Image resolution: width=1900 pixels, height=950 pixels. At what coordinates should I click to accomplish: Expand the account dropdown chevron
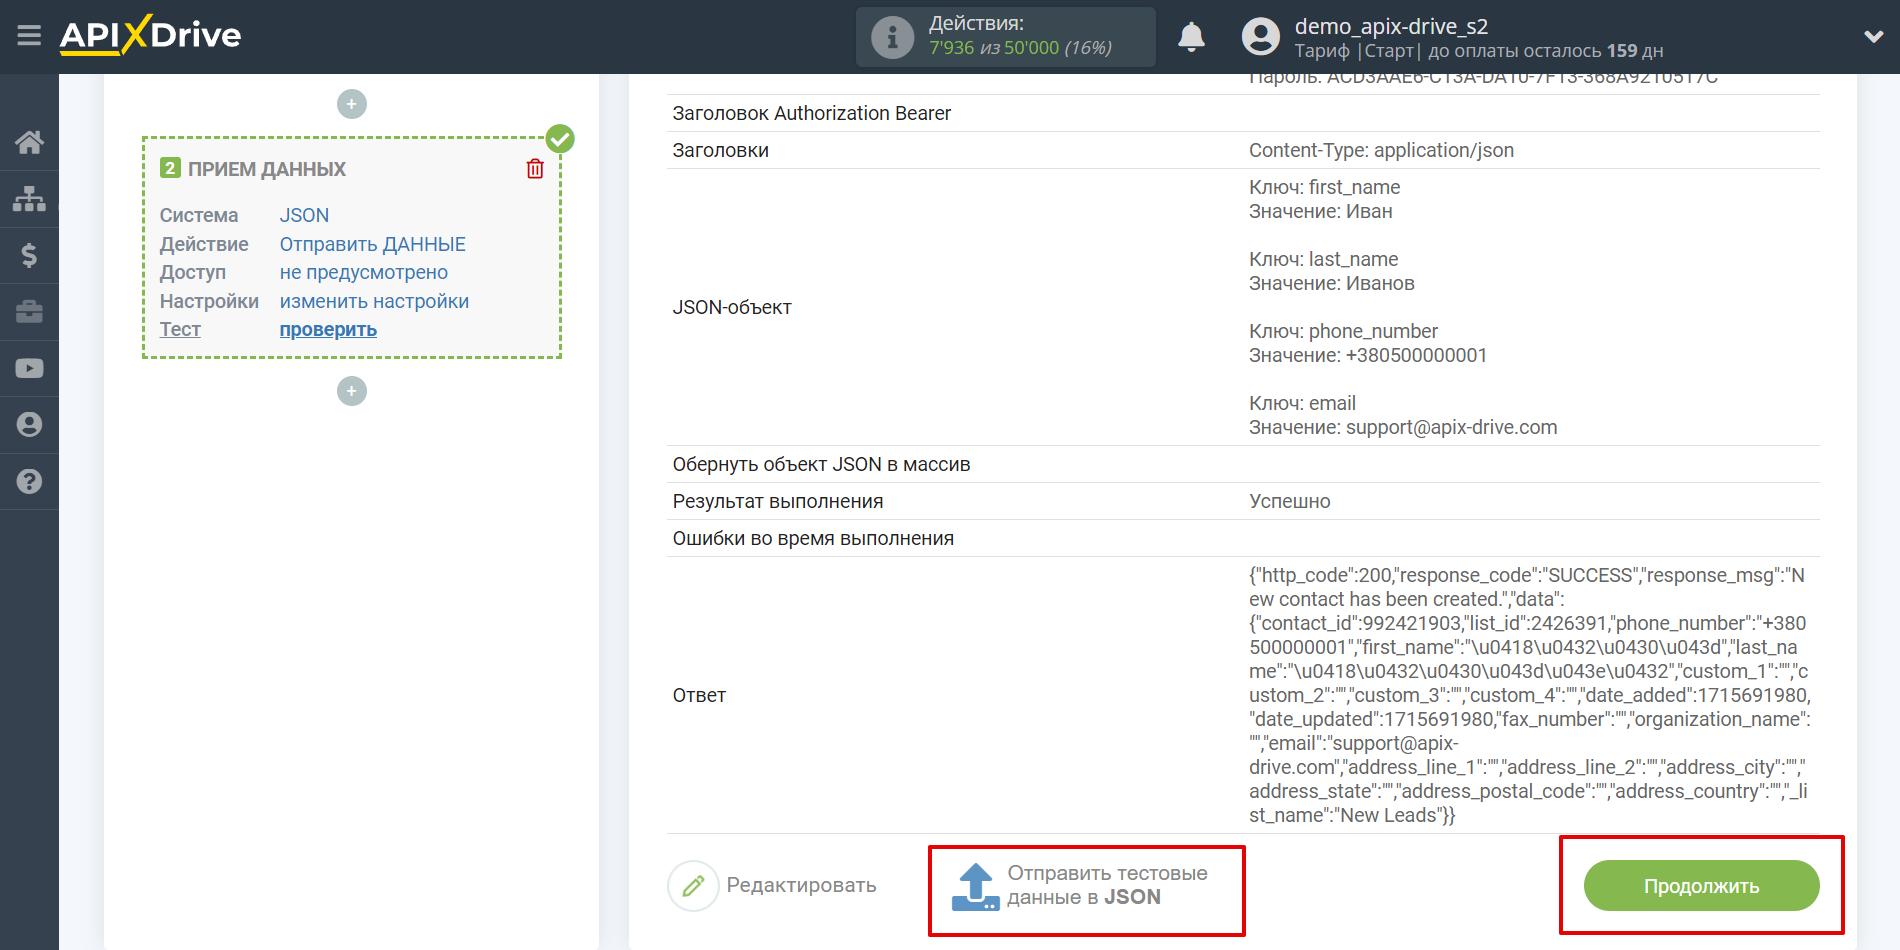[1873, 37]
